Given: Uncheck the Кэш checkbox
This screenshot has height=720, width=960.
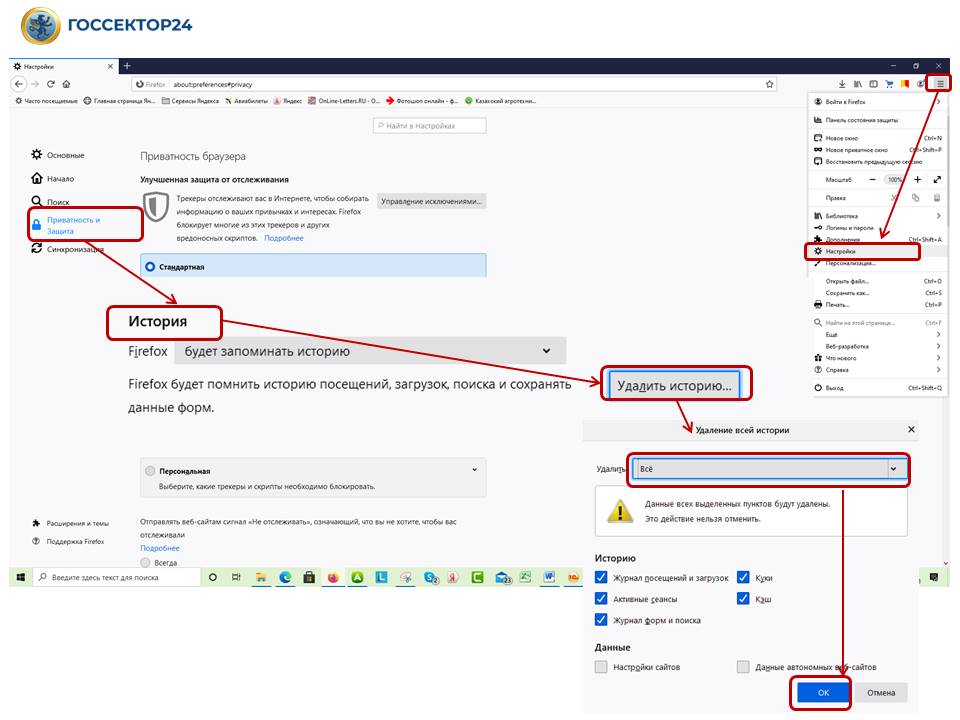Looking at the screenshot, I should [743, 598].
